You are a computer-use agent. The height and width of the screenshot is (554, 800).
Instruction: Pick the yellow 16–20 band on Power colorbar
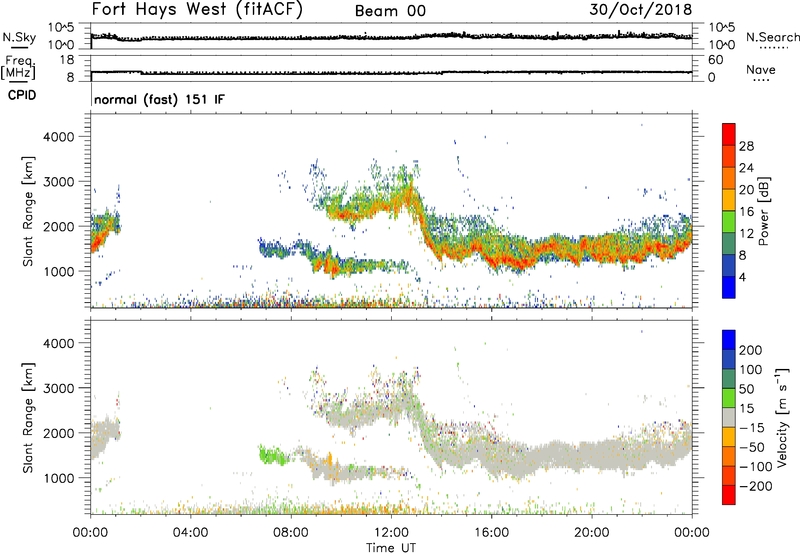729,200
